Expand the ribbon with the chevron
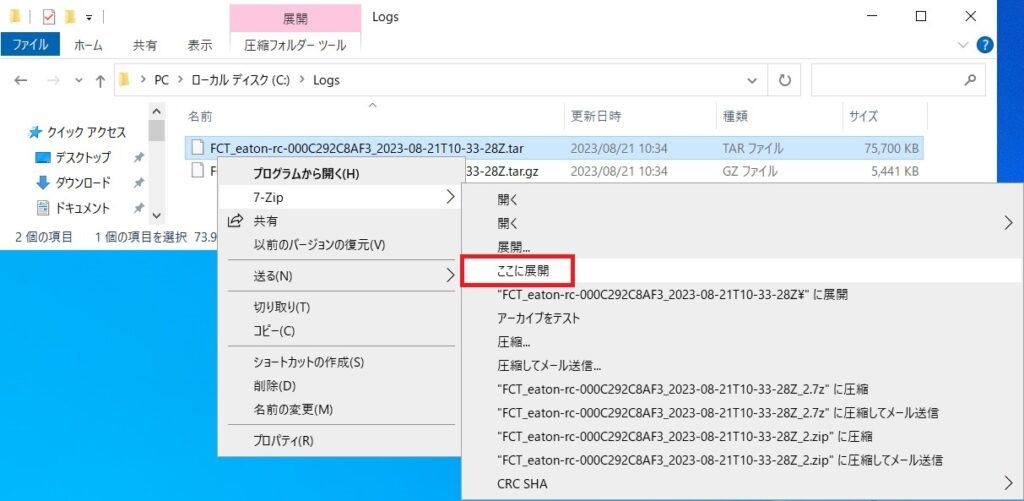The image size is (1024, 501). pos(963,45)
